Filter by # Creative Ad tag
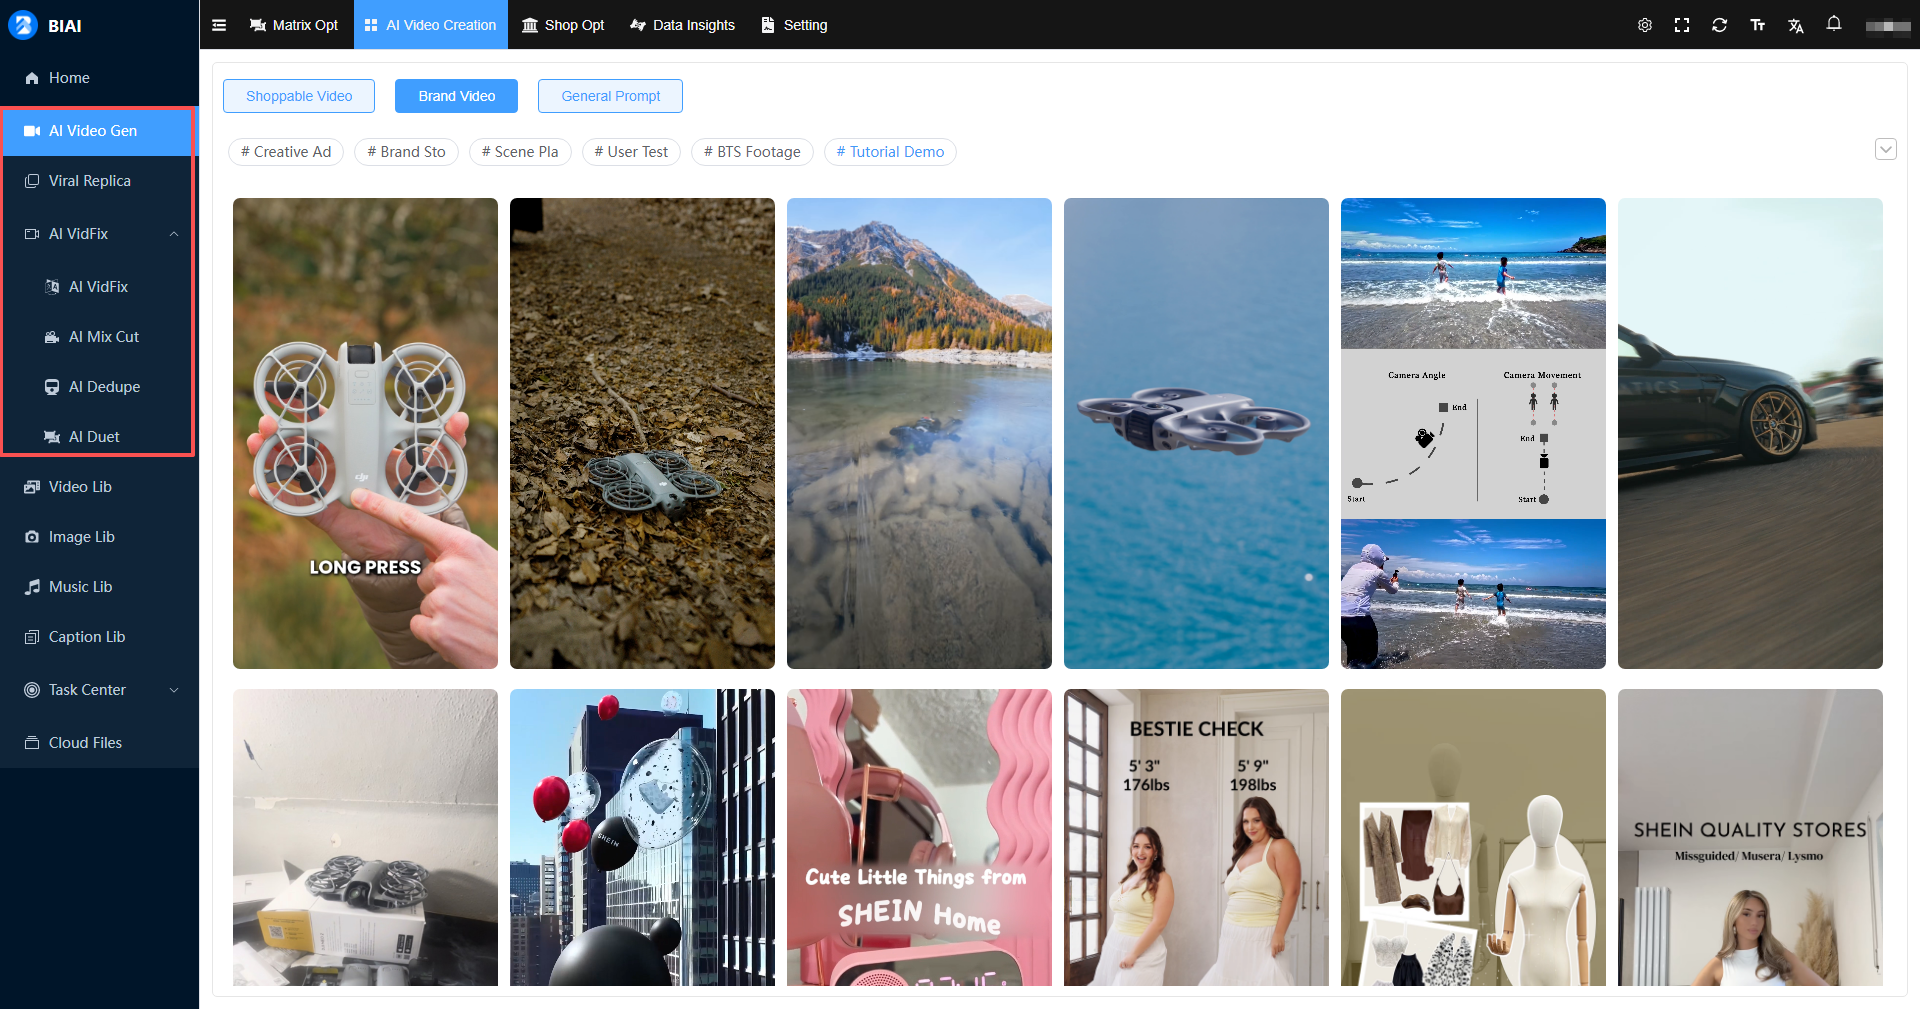Image resolution: width=1920 pixels, height=1009 pixels. (x=286, y=152)
